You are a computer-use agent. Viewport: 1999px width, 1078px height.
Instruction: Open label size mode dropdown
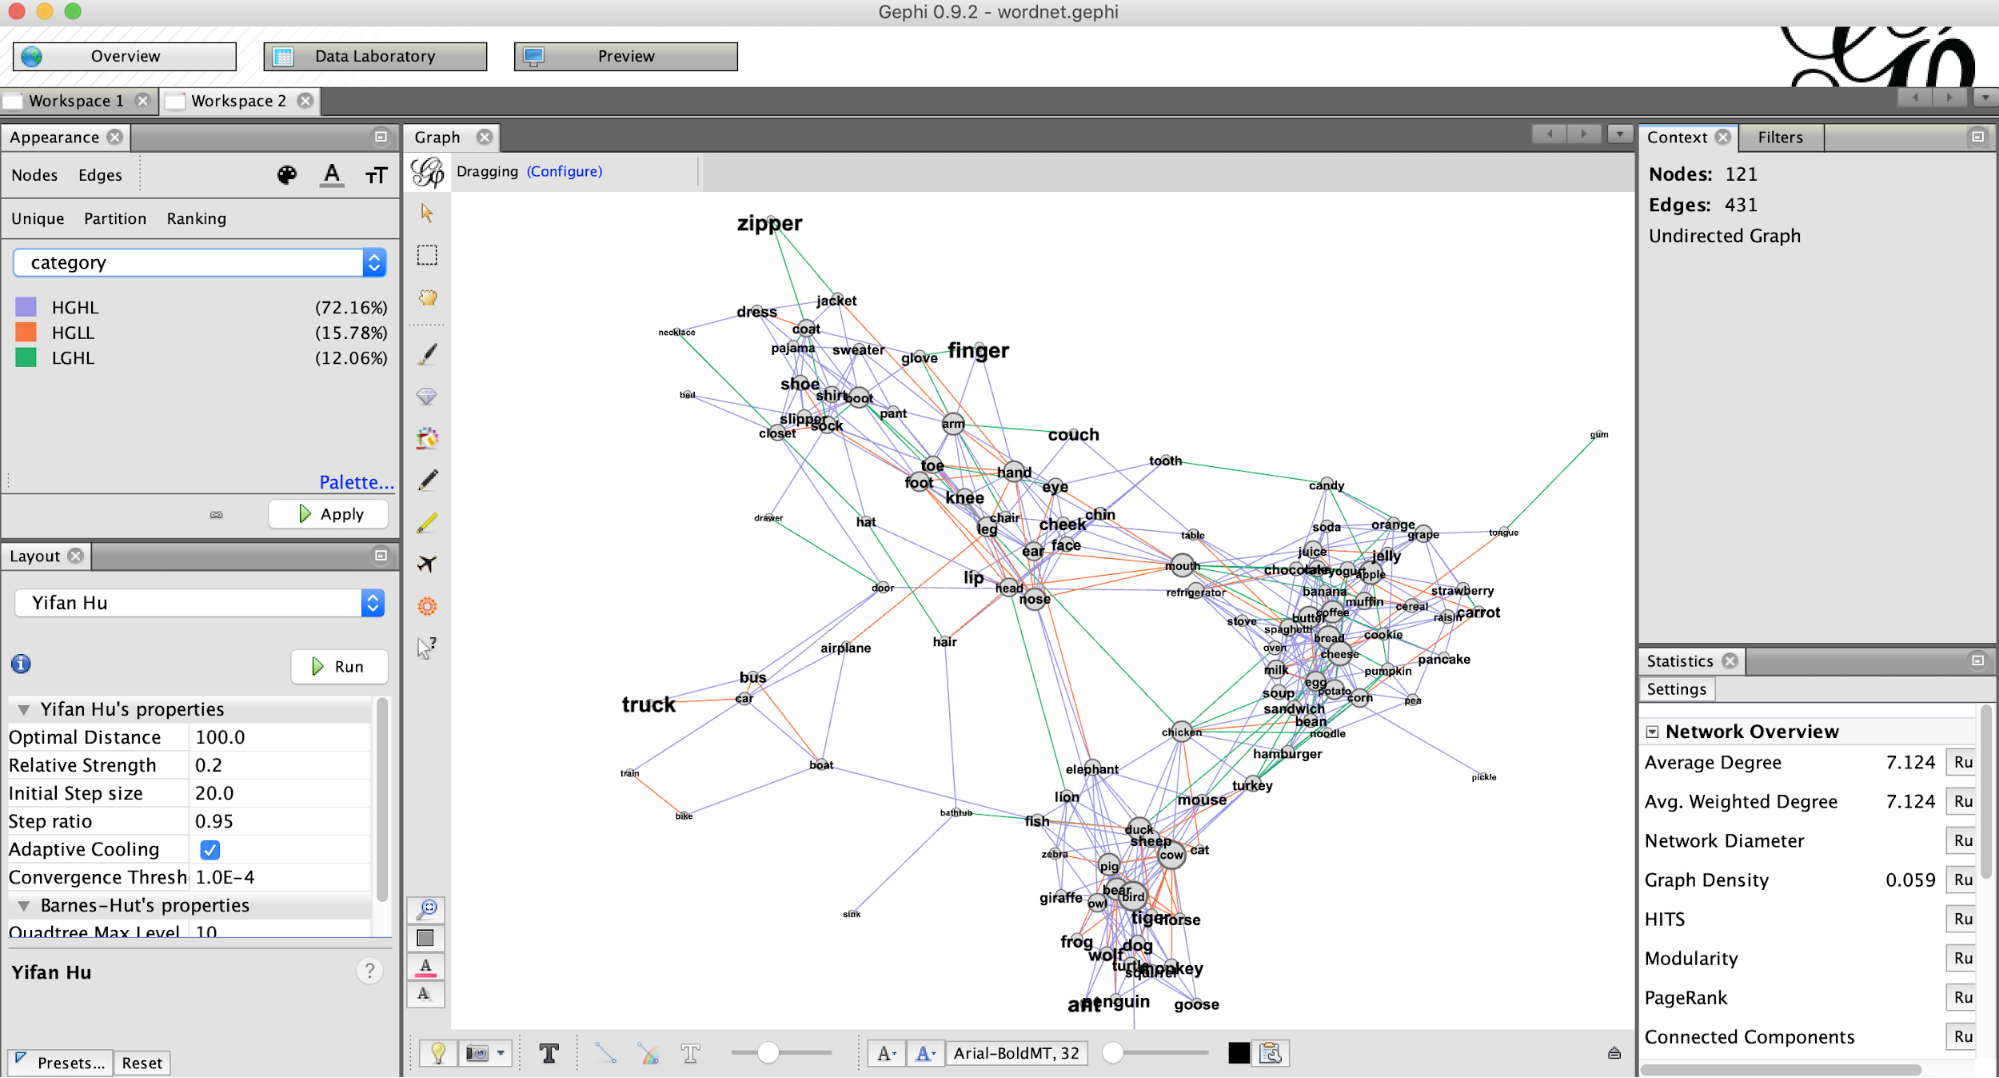point(886,1053)
